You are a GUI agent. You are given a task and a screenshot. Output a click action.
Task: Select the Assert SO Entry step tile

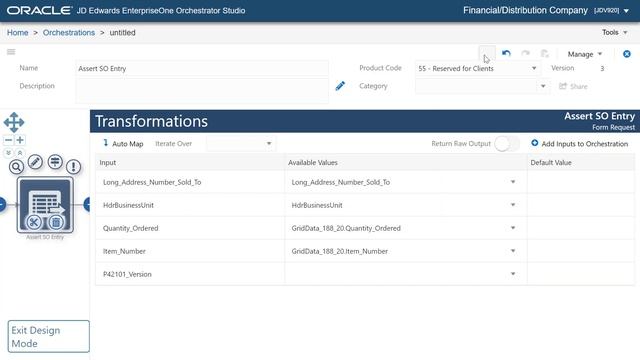[x=45, y=204]
